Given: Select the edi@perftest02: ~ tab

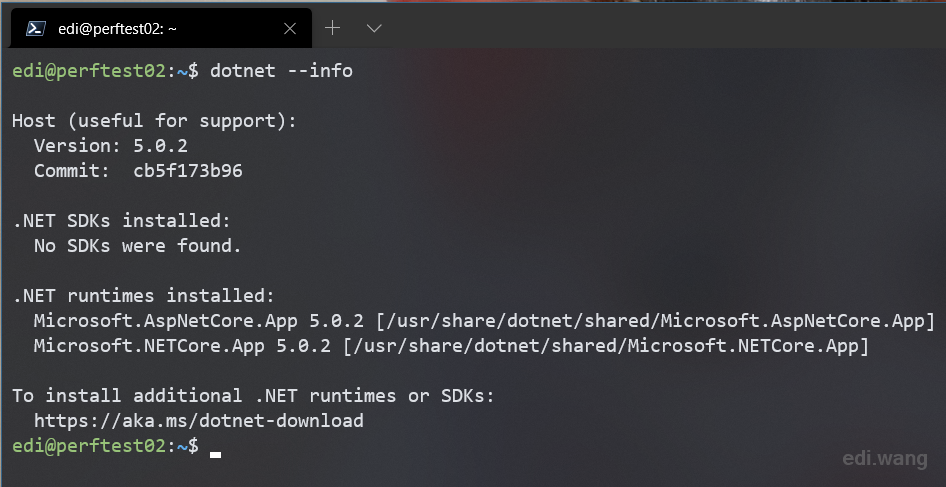Looking at the screenshot, I should click(161, 28).
